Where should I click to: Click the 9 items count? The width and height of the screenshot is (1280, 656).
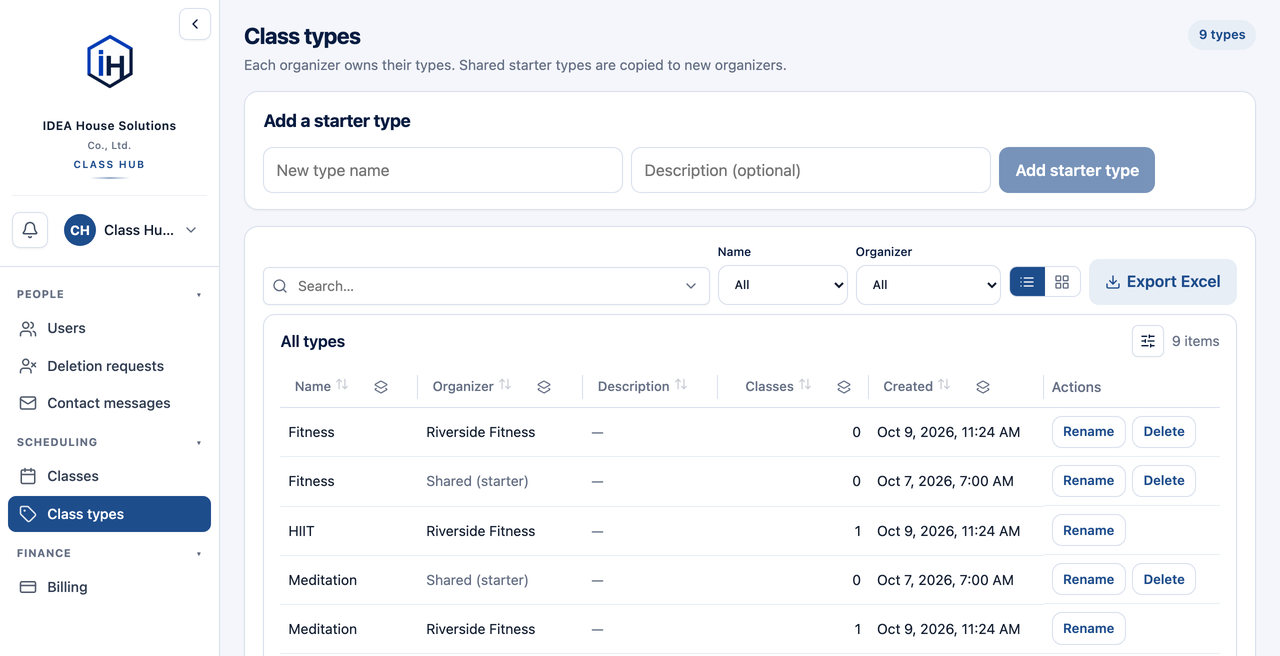[1196, 341]
